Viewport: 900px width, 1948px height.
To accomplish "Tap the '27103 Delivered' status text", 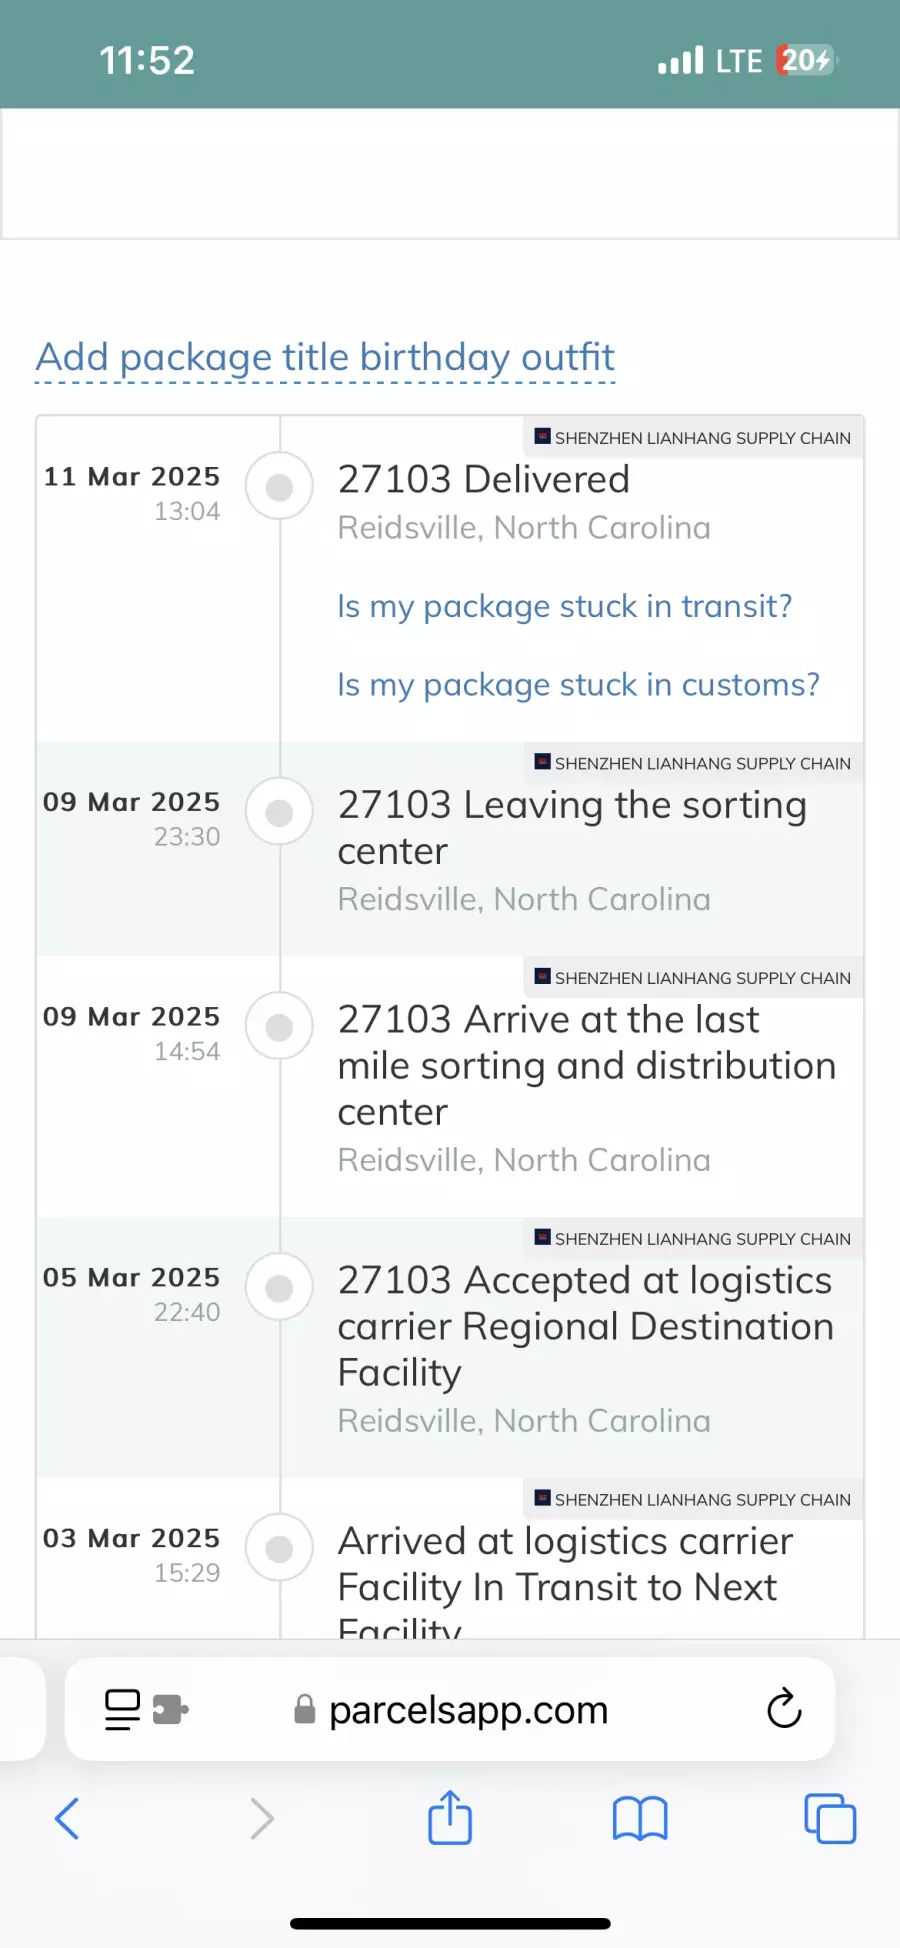I will click(x=484, y=480).
